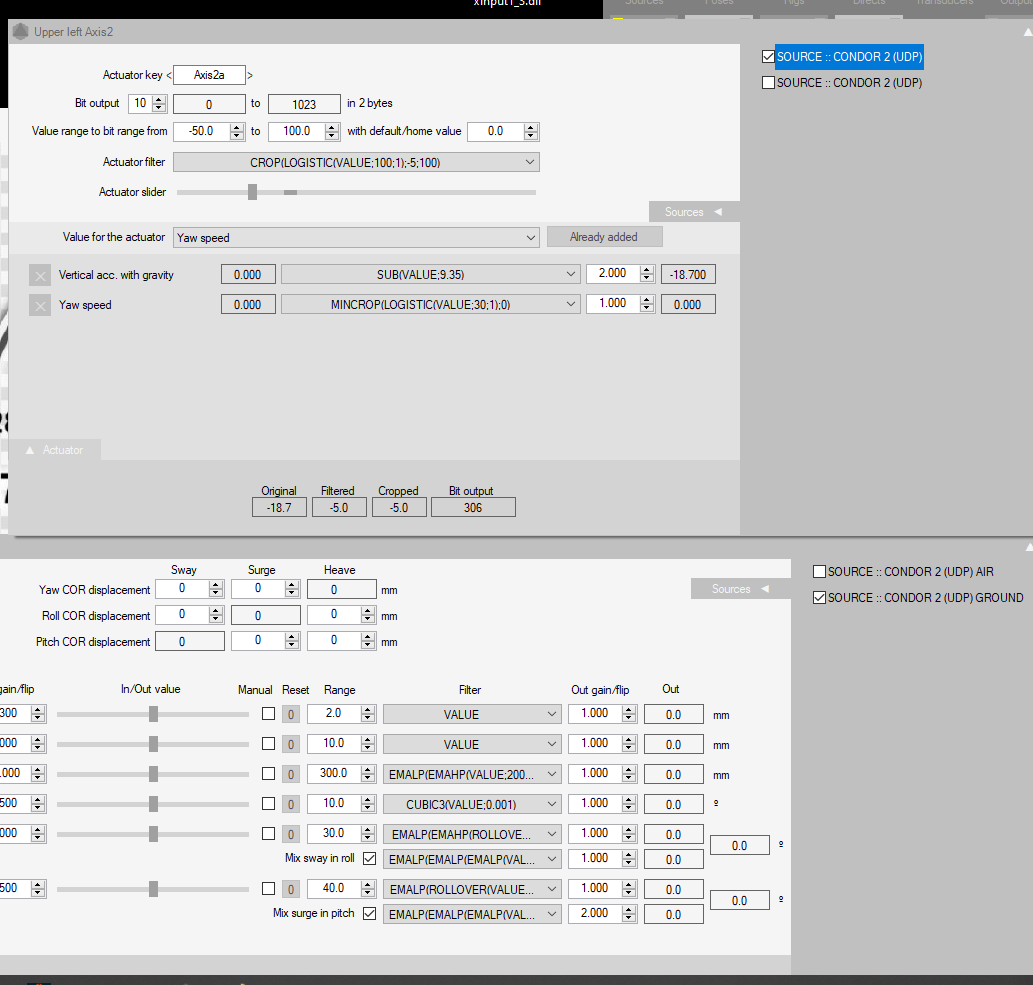Click left arrow beside Actuator key field
This screenshot has height=985, width=1033.
point(169,75)
